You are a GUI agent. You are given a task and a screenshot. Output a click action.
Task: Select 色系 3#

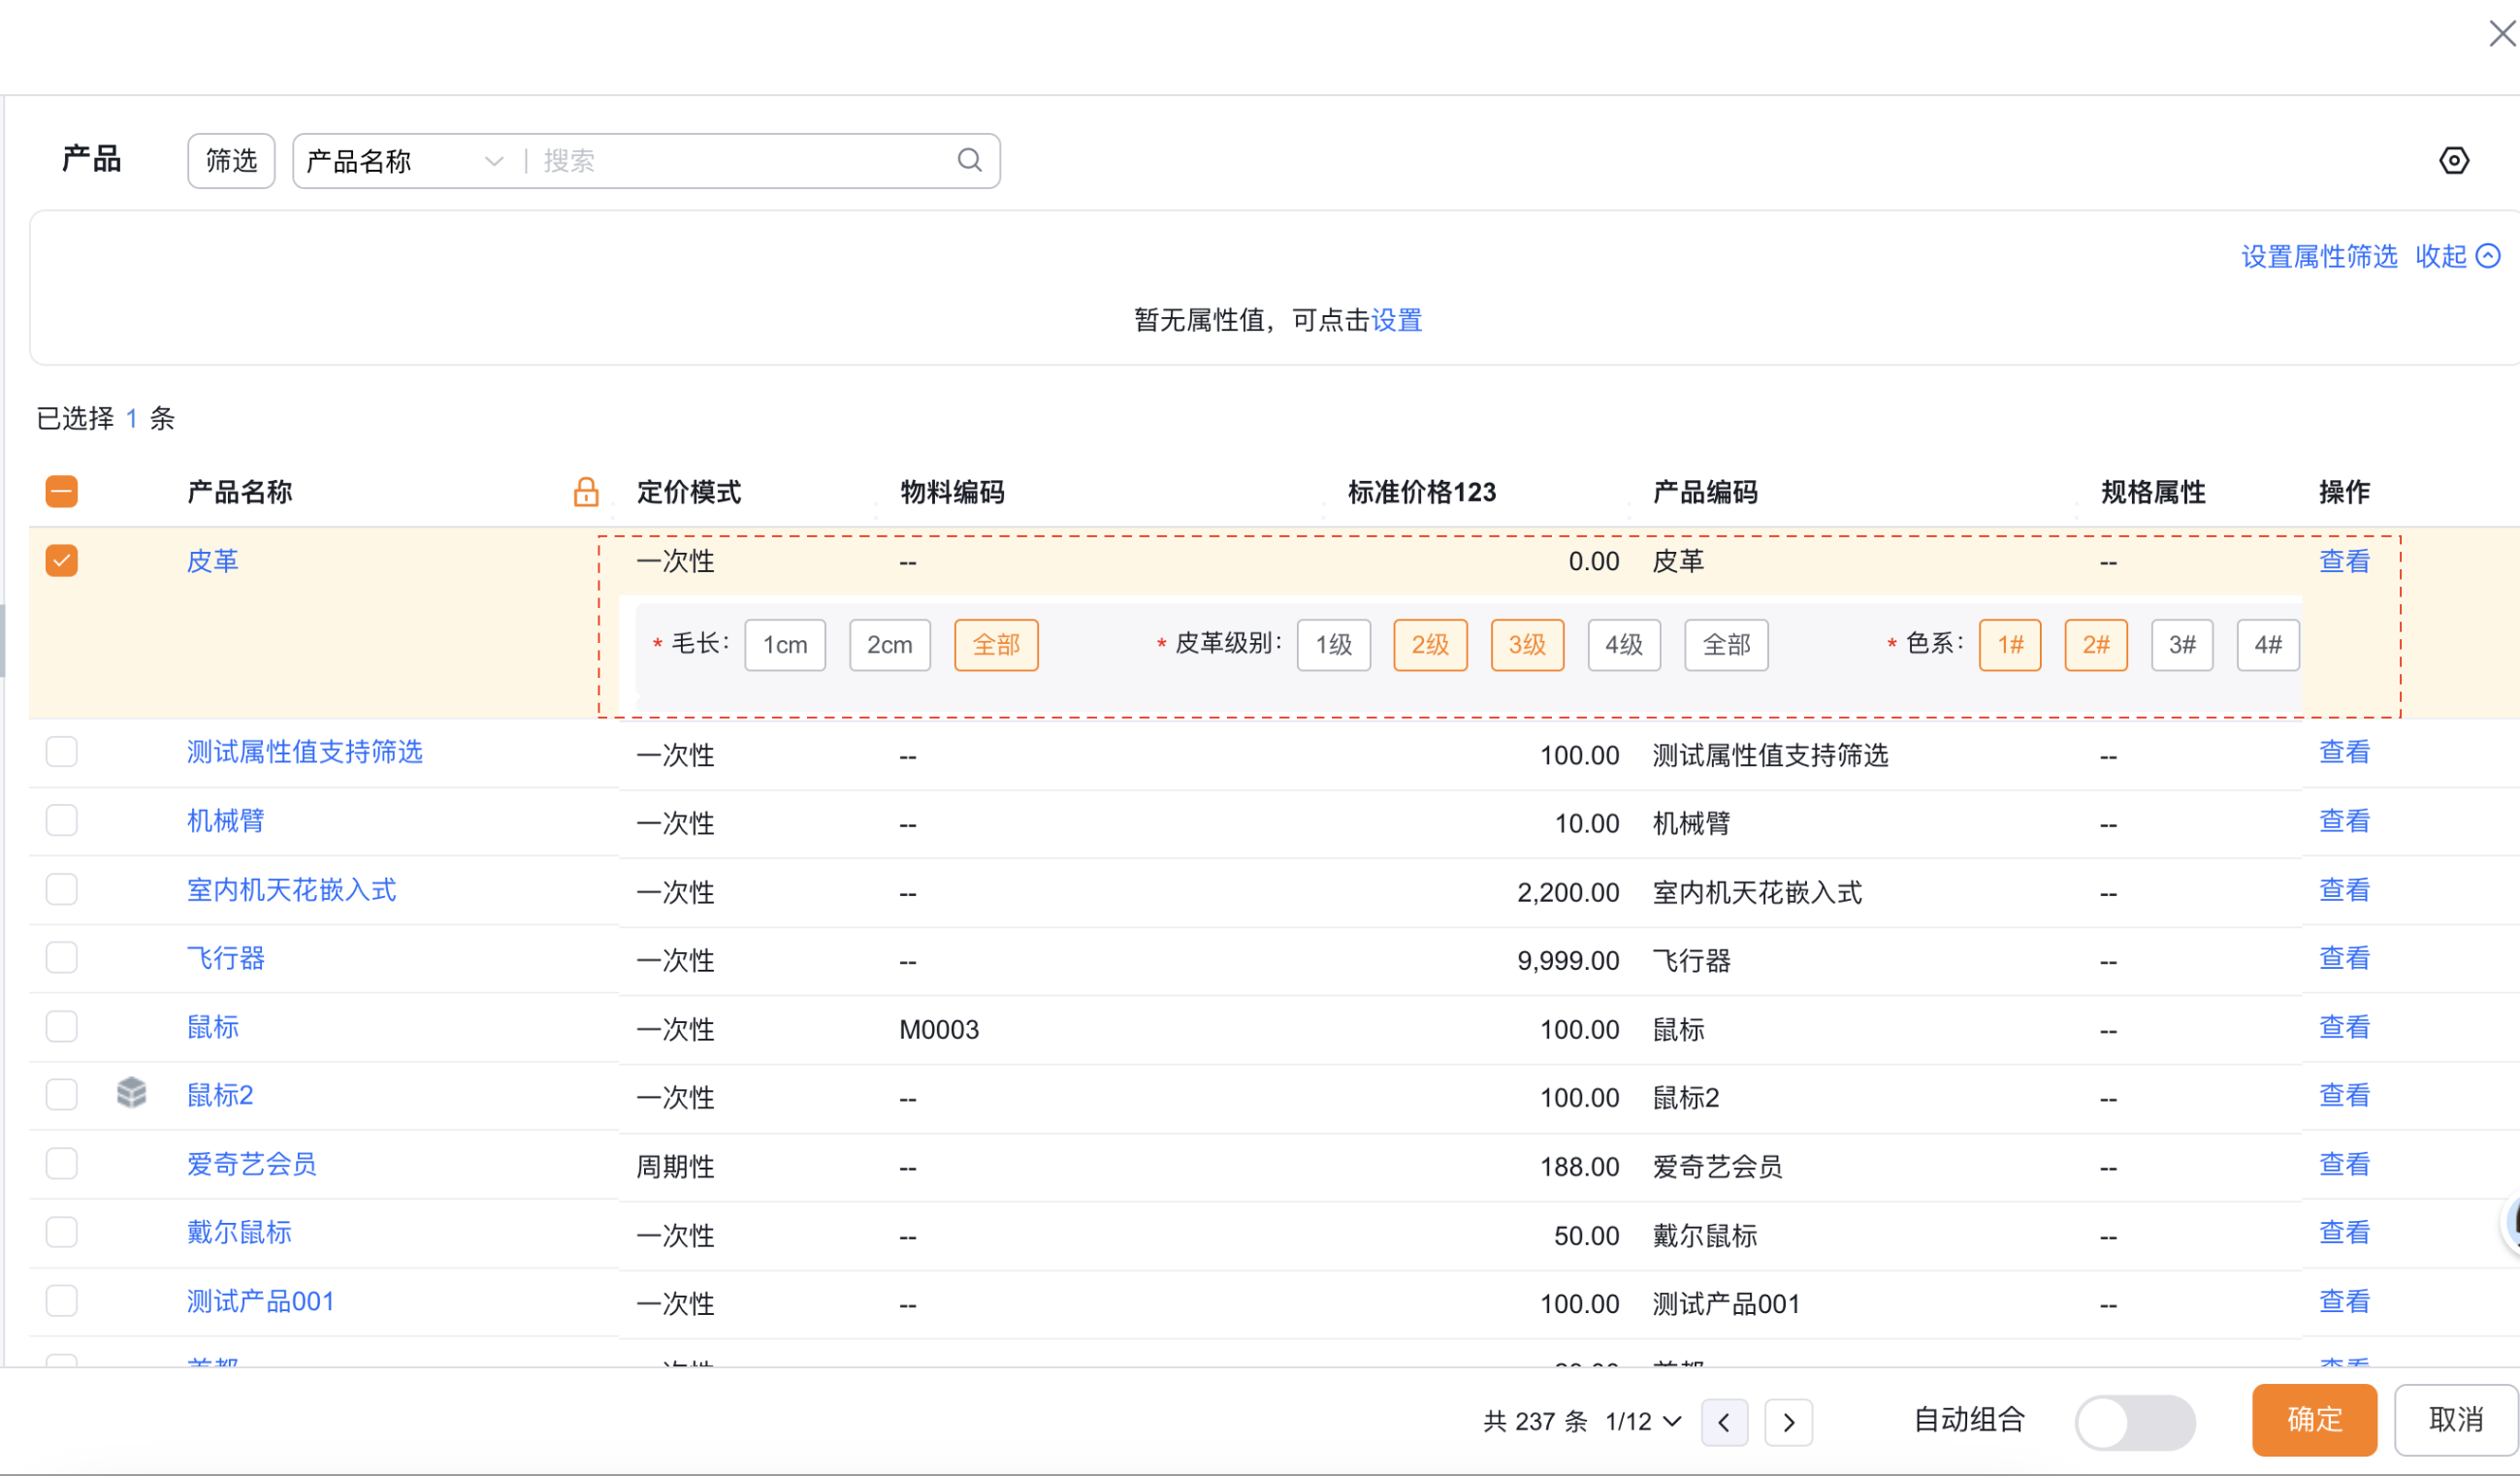coord(2182,644)
